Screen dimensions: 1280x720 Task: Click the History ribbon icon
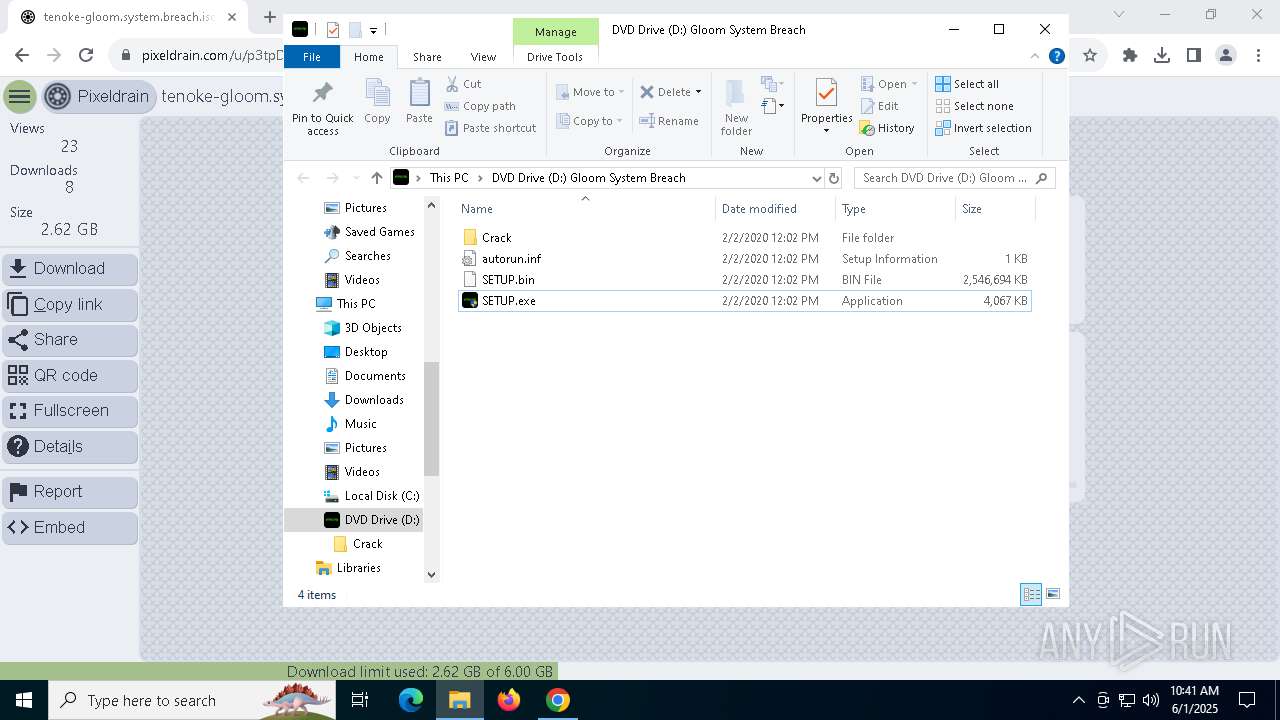[868, 128]
